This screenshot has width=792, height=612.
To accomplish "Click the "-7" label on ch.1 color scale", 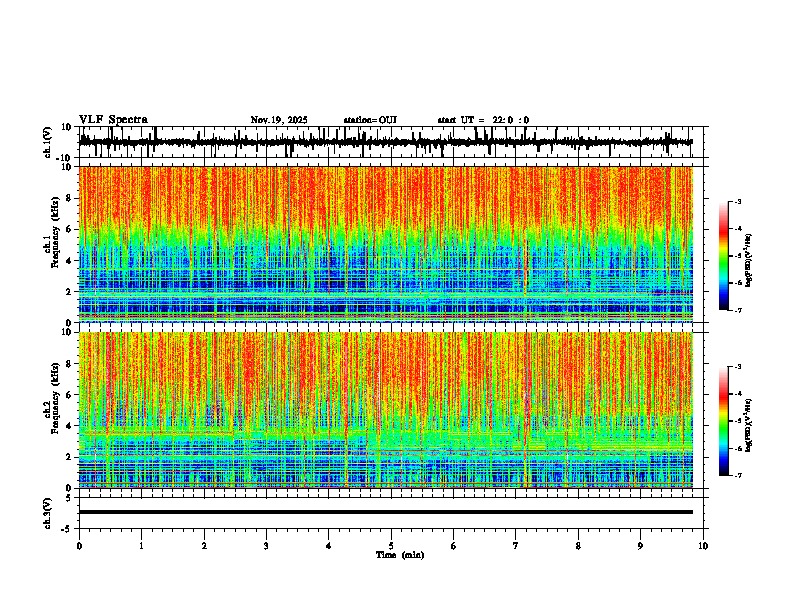I will (x=738, y=310).
